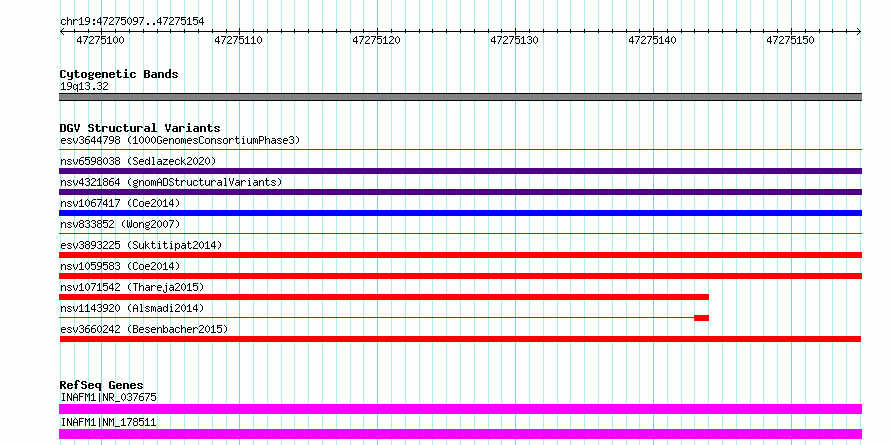Click the magenta bar for INAFM1|NR_037675
The width and height of the screenshot is (890, 445).
(x=460, y=409)
